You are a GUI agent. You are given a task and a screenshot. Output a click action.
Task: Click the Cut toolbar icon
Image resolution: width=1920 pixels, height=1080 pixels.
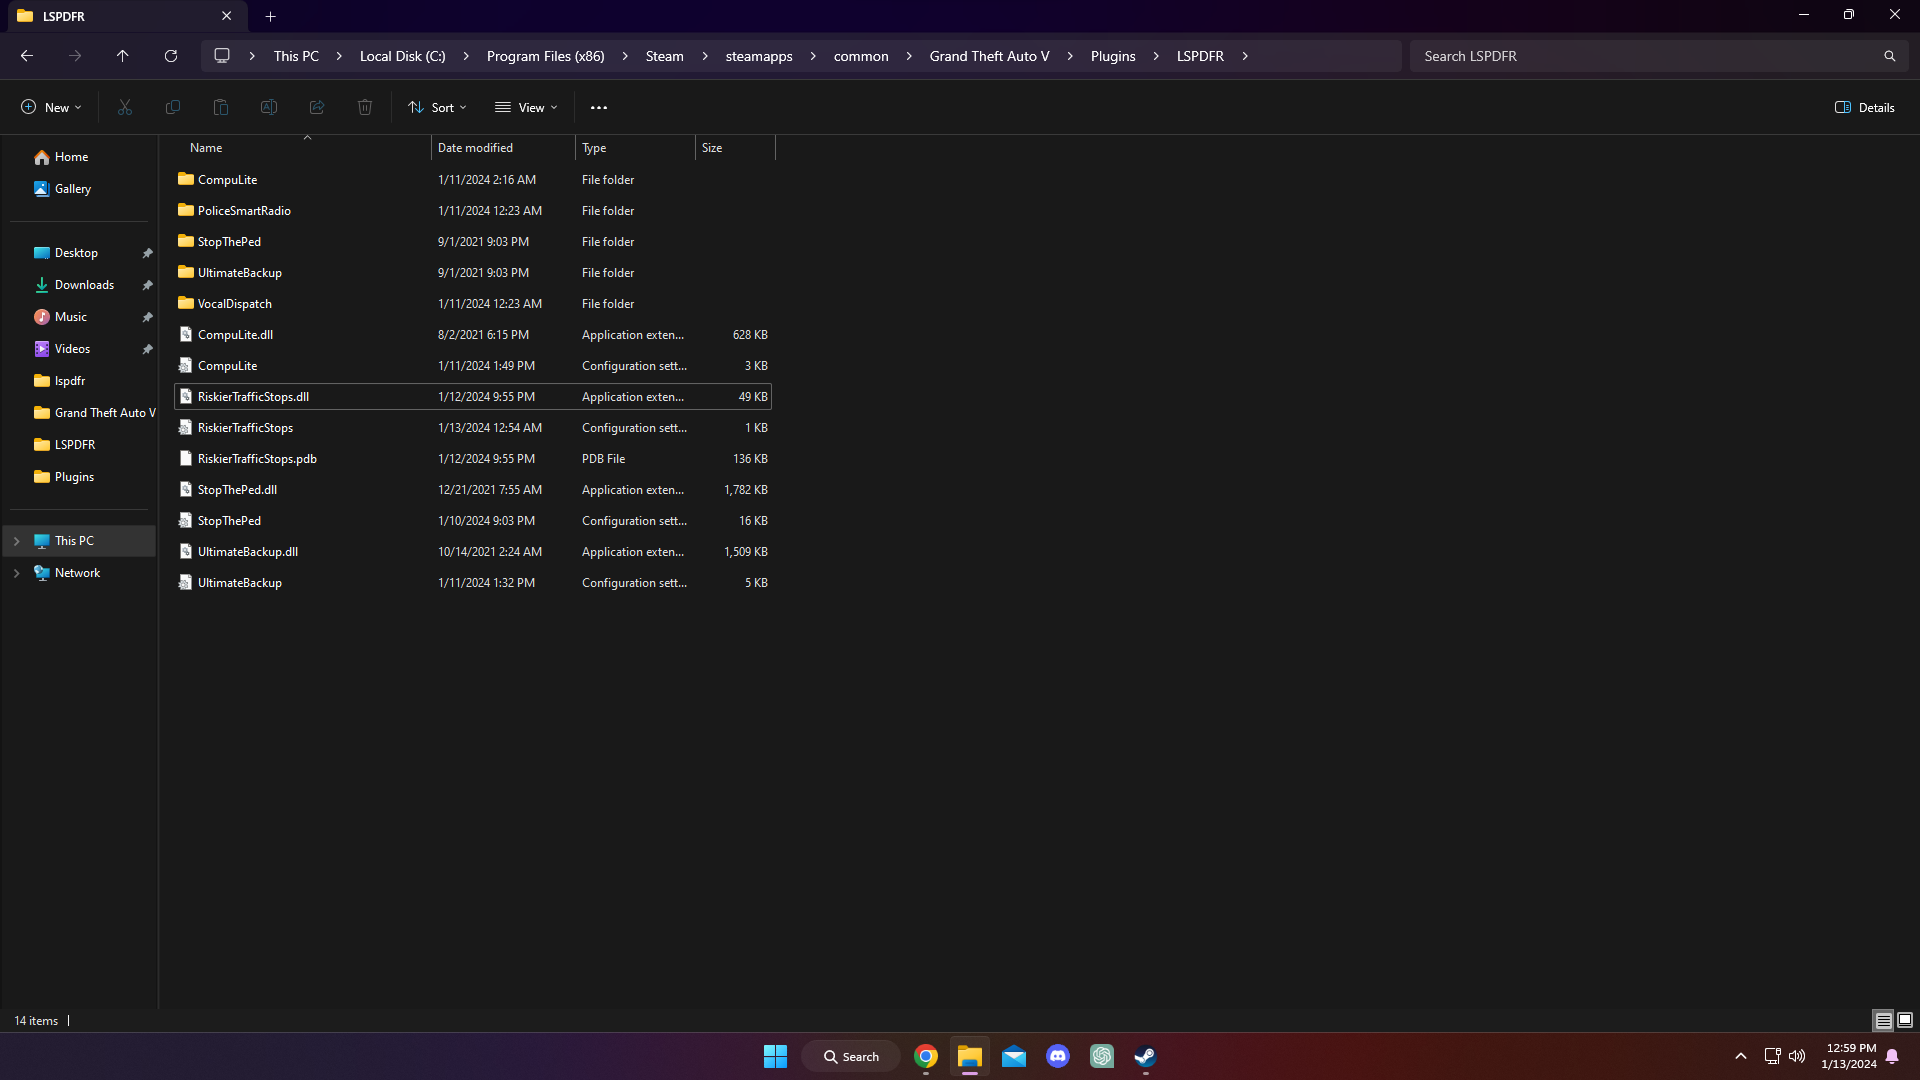tap(125, 107)
